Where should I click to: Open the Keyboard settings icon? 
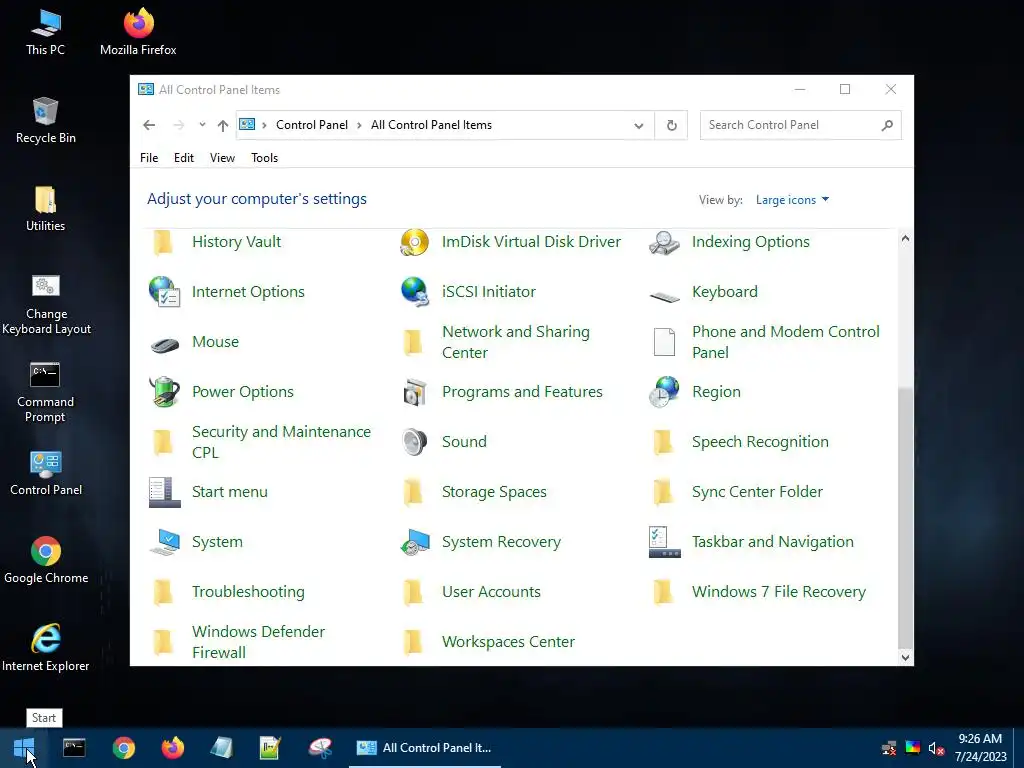(664, 296)
